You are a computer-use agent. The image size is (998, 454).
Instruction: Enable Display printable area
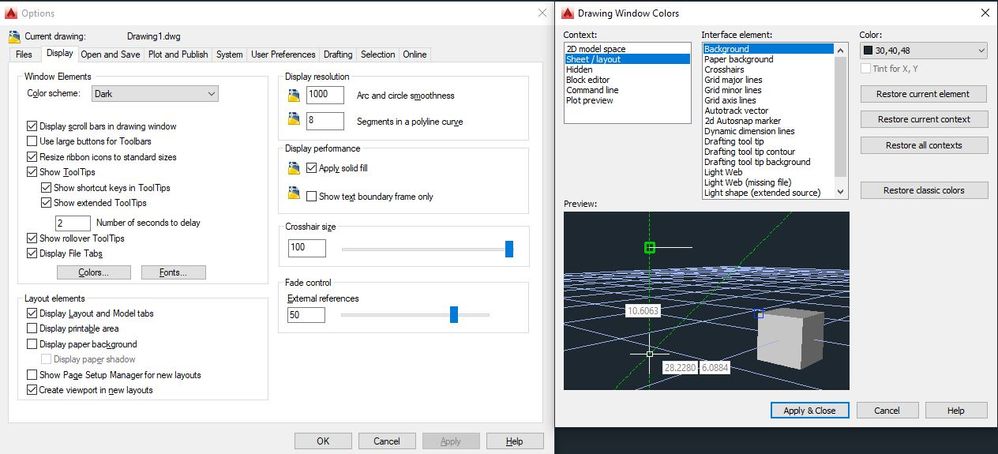32,329
